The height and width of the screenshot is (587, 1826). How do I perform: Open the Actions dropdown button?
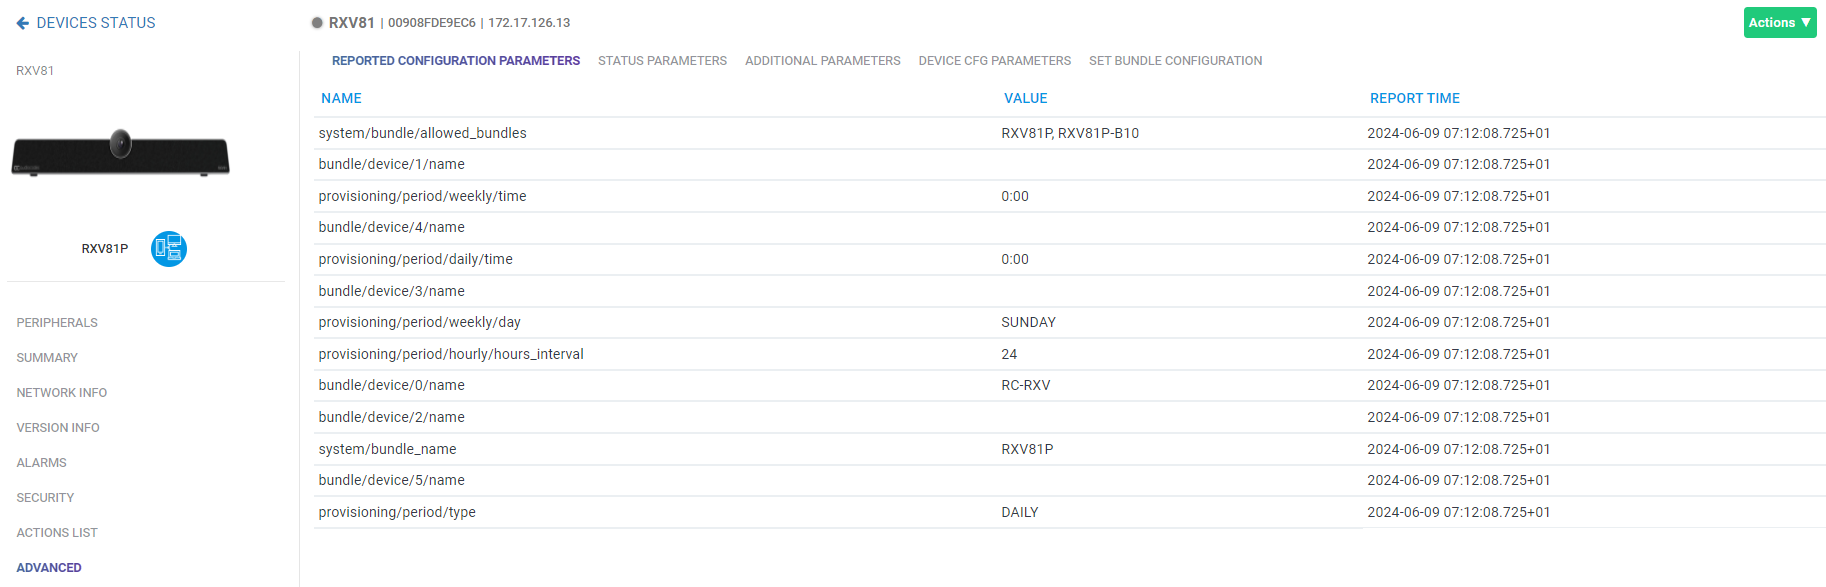coord(1780,23)
